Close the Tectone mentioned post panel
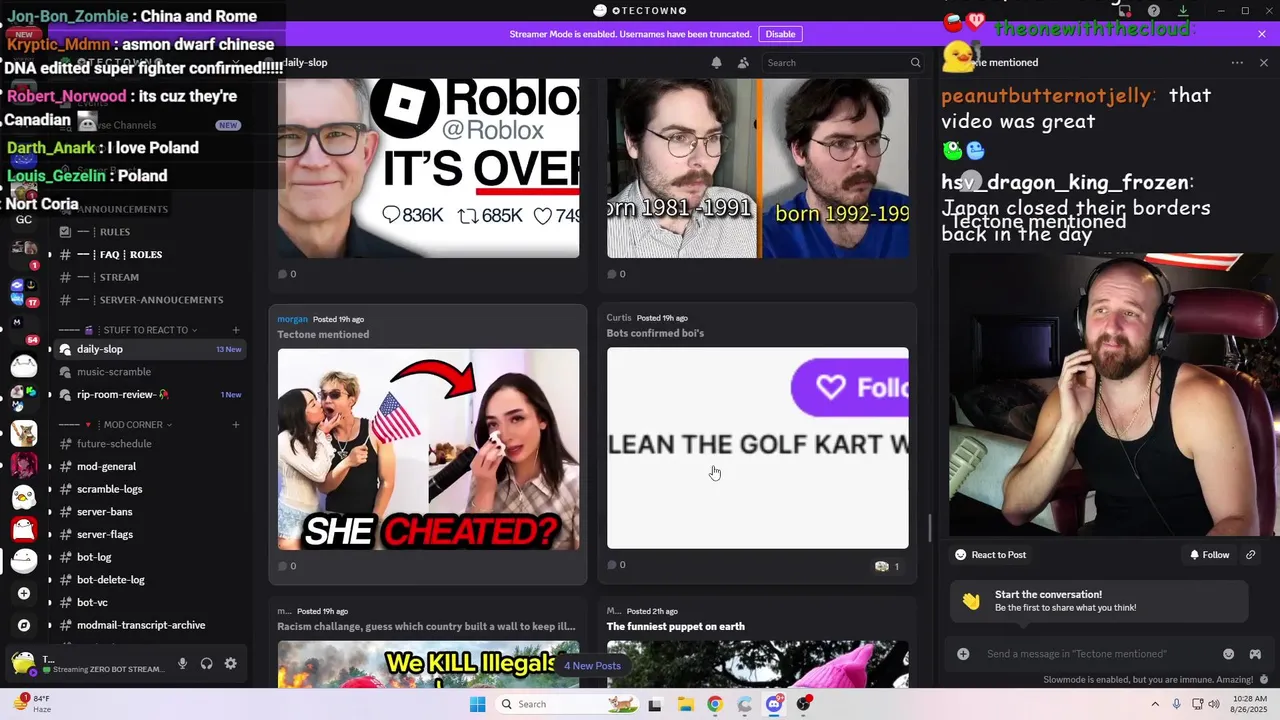Screen dimensions: 1280x720 [x=1263, y=62]
